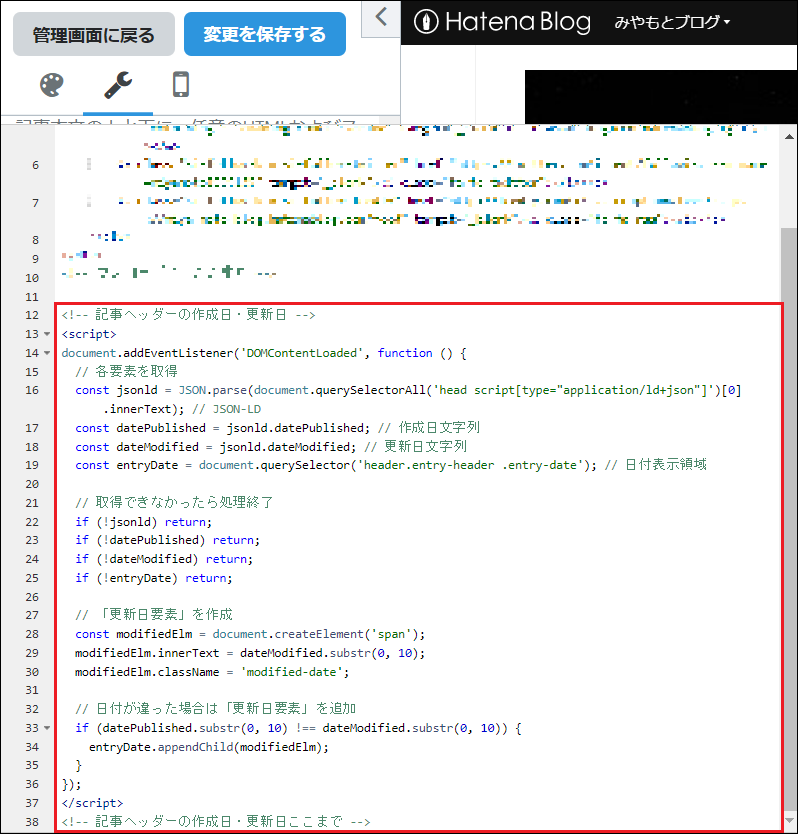The height and width of the screenshot is (834, 798).
Task: Click the Hatena Blog logo
Action: coord(502,22)
